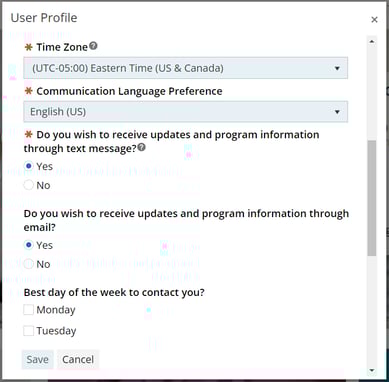Select No for email updates
Image resolution: width=389 pixels, height=382 pixels.
(29, 264)
